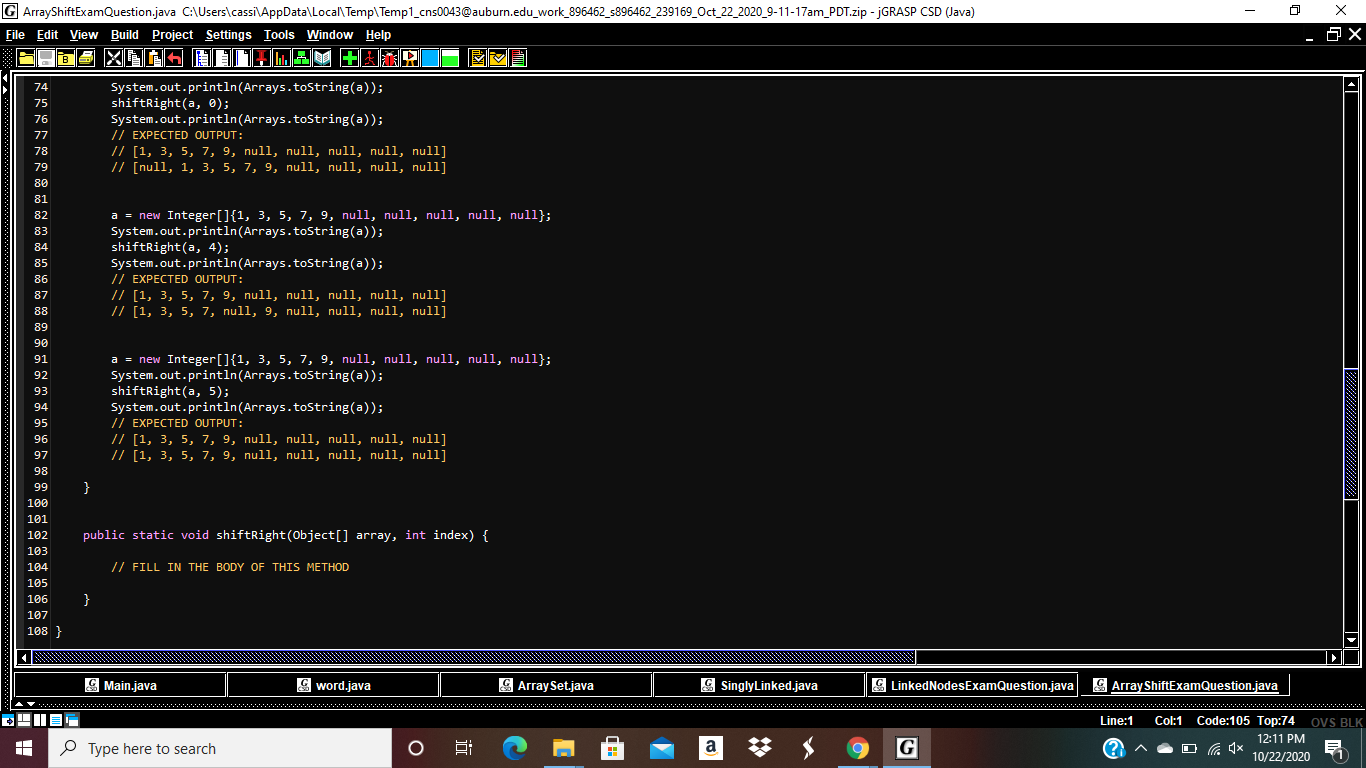Open the file browser 'B' folder icon

[66, 58]
